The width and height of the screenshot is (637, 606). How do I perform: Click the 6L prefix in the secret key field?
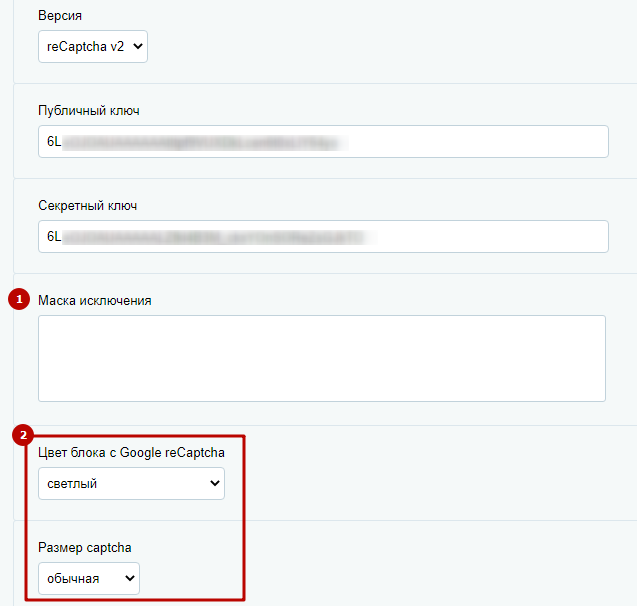click(x=54, y=236)
